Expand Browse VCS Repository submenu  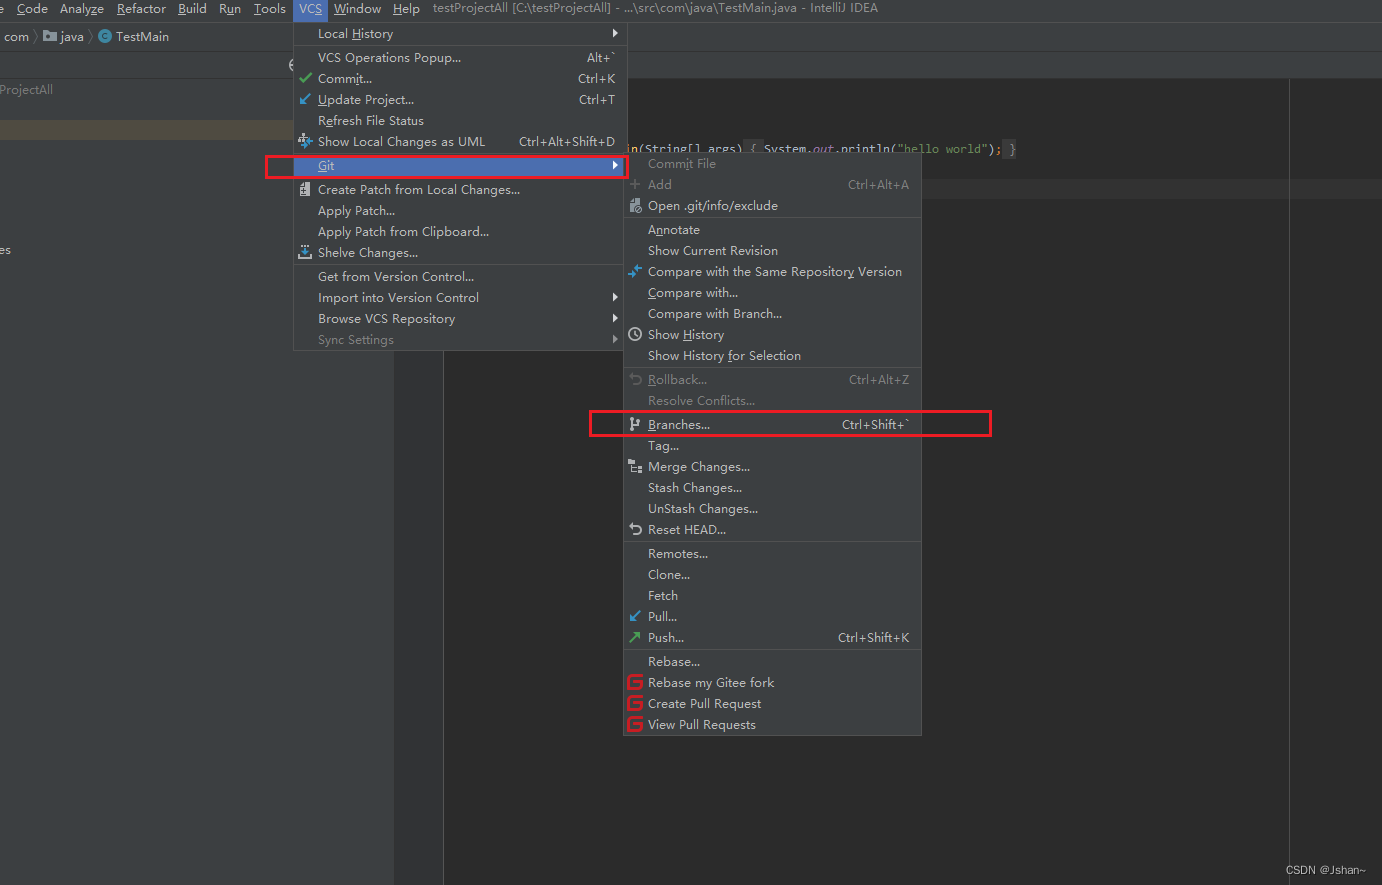[x=459, y=318]
